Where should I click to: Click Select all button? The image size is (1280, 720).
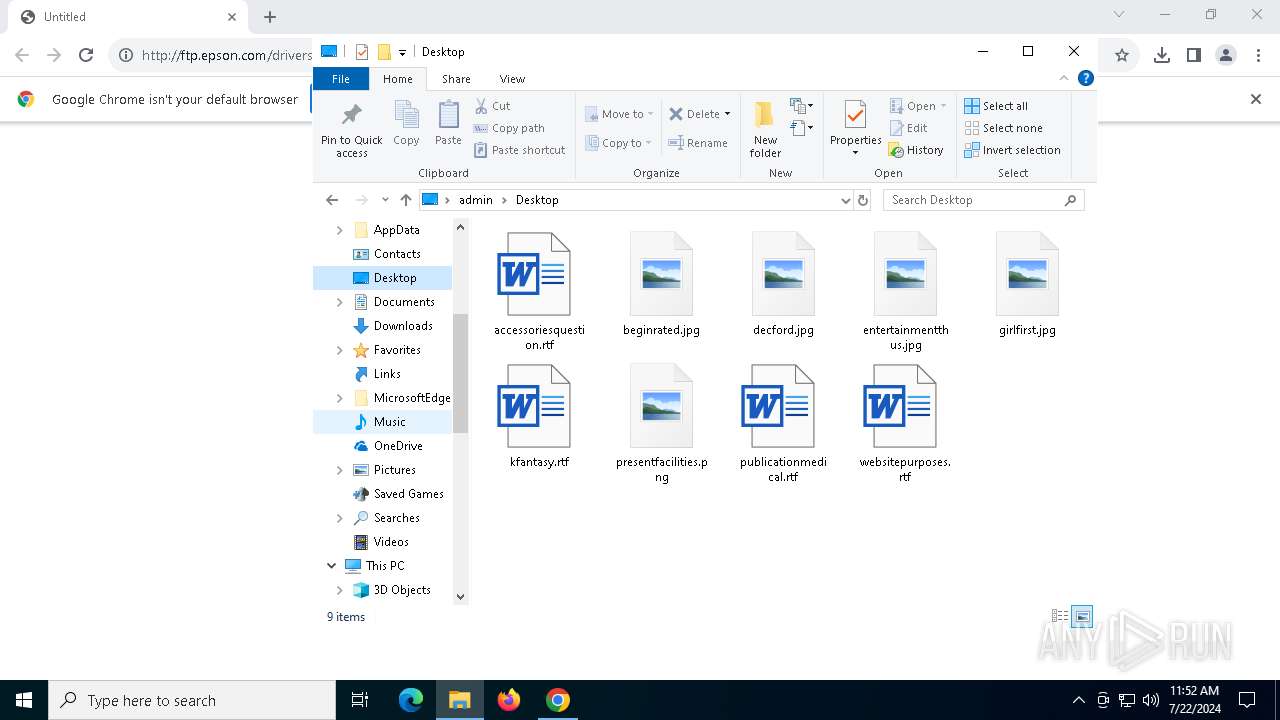(996, 106)
